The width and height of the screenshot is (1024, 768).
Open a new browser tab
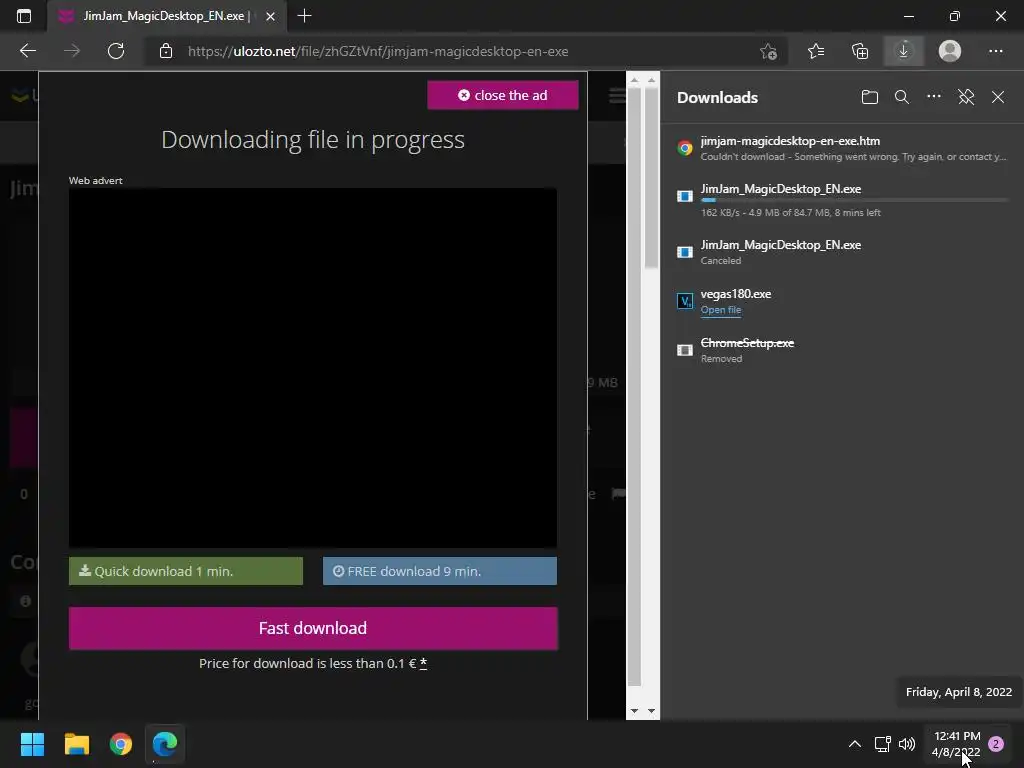click(x=304, y=16)
